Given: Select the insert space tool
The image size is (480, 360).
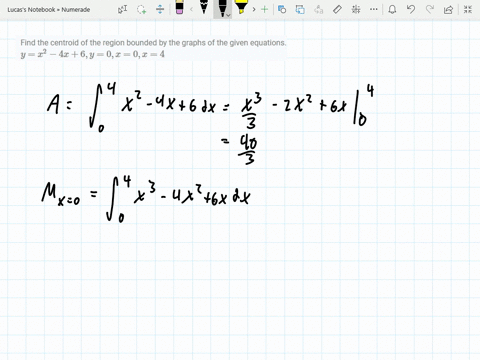Looking at the screenshot, I should (160, 9).
